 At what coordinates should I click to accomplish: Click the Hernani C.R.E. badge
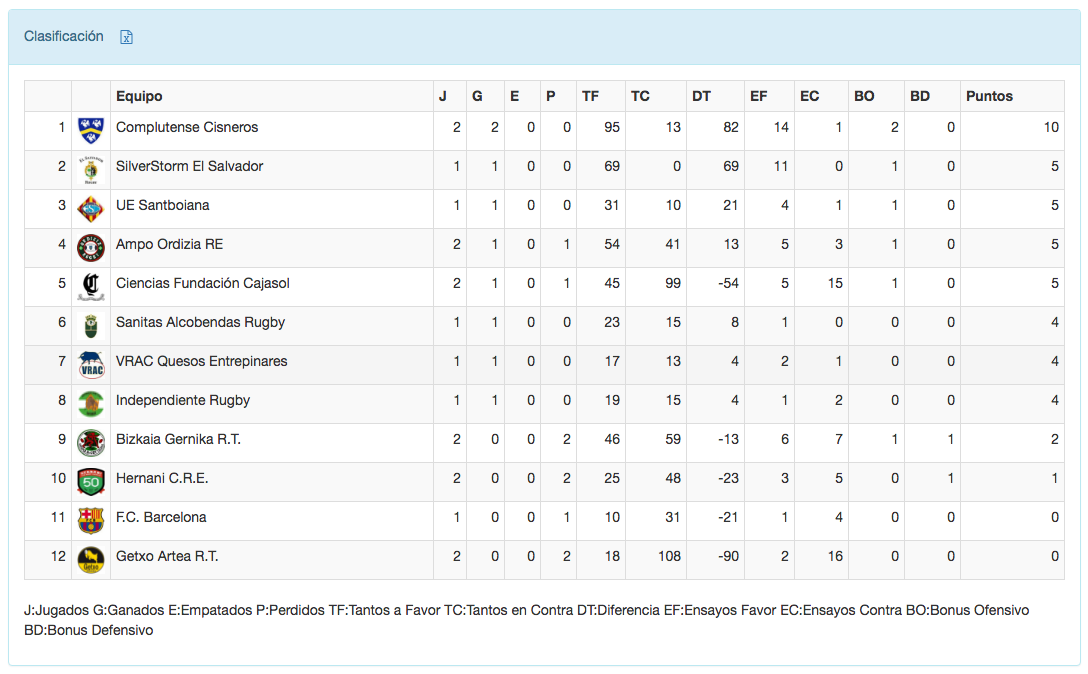(91, 481)
